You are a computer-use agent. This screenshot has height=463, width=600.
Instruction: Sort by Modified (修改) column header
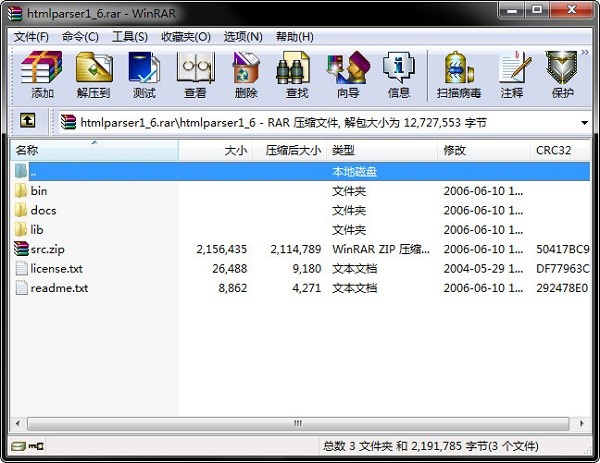[x=484, y=150]
